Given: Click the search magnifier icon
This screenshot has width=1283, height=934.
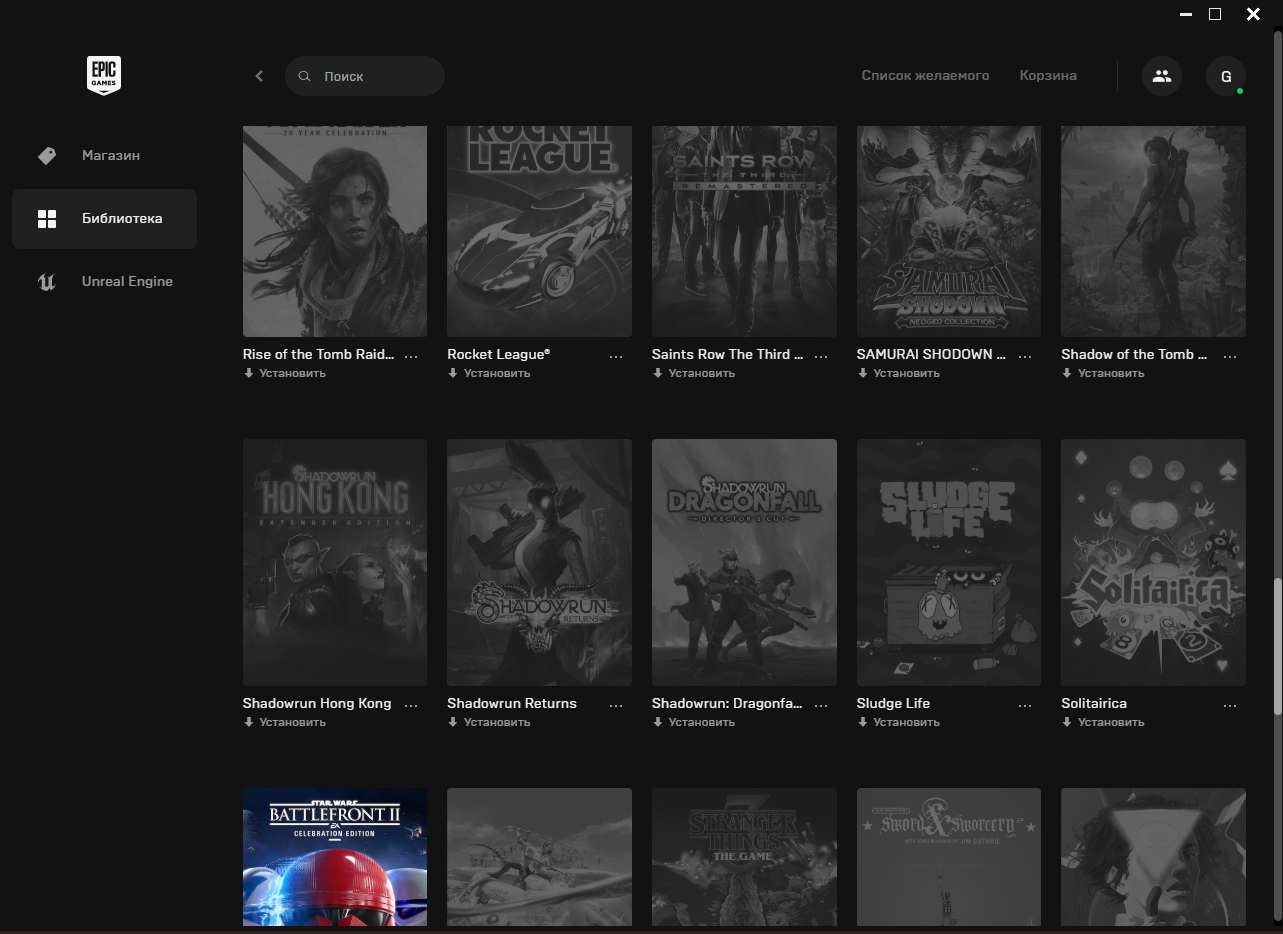Looking at the screenshot, I should tap(305, 76).
